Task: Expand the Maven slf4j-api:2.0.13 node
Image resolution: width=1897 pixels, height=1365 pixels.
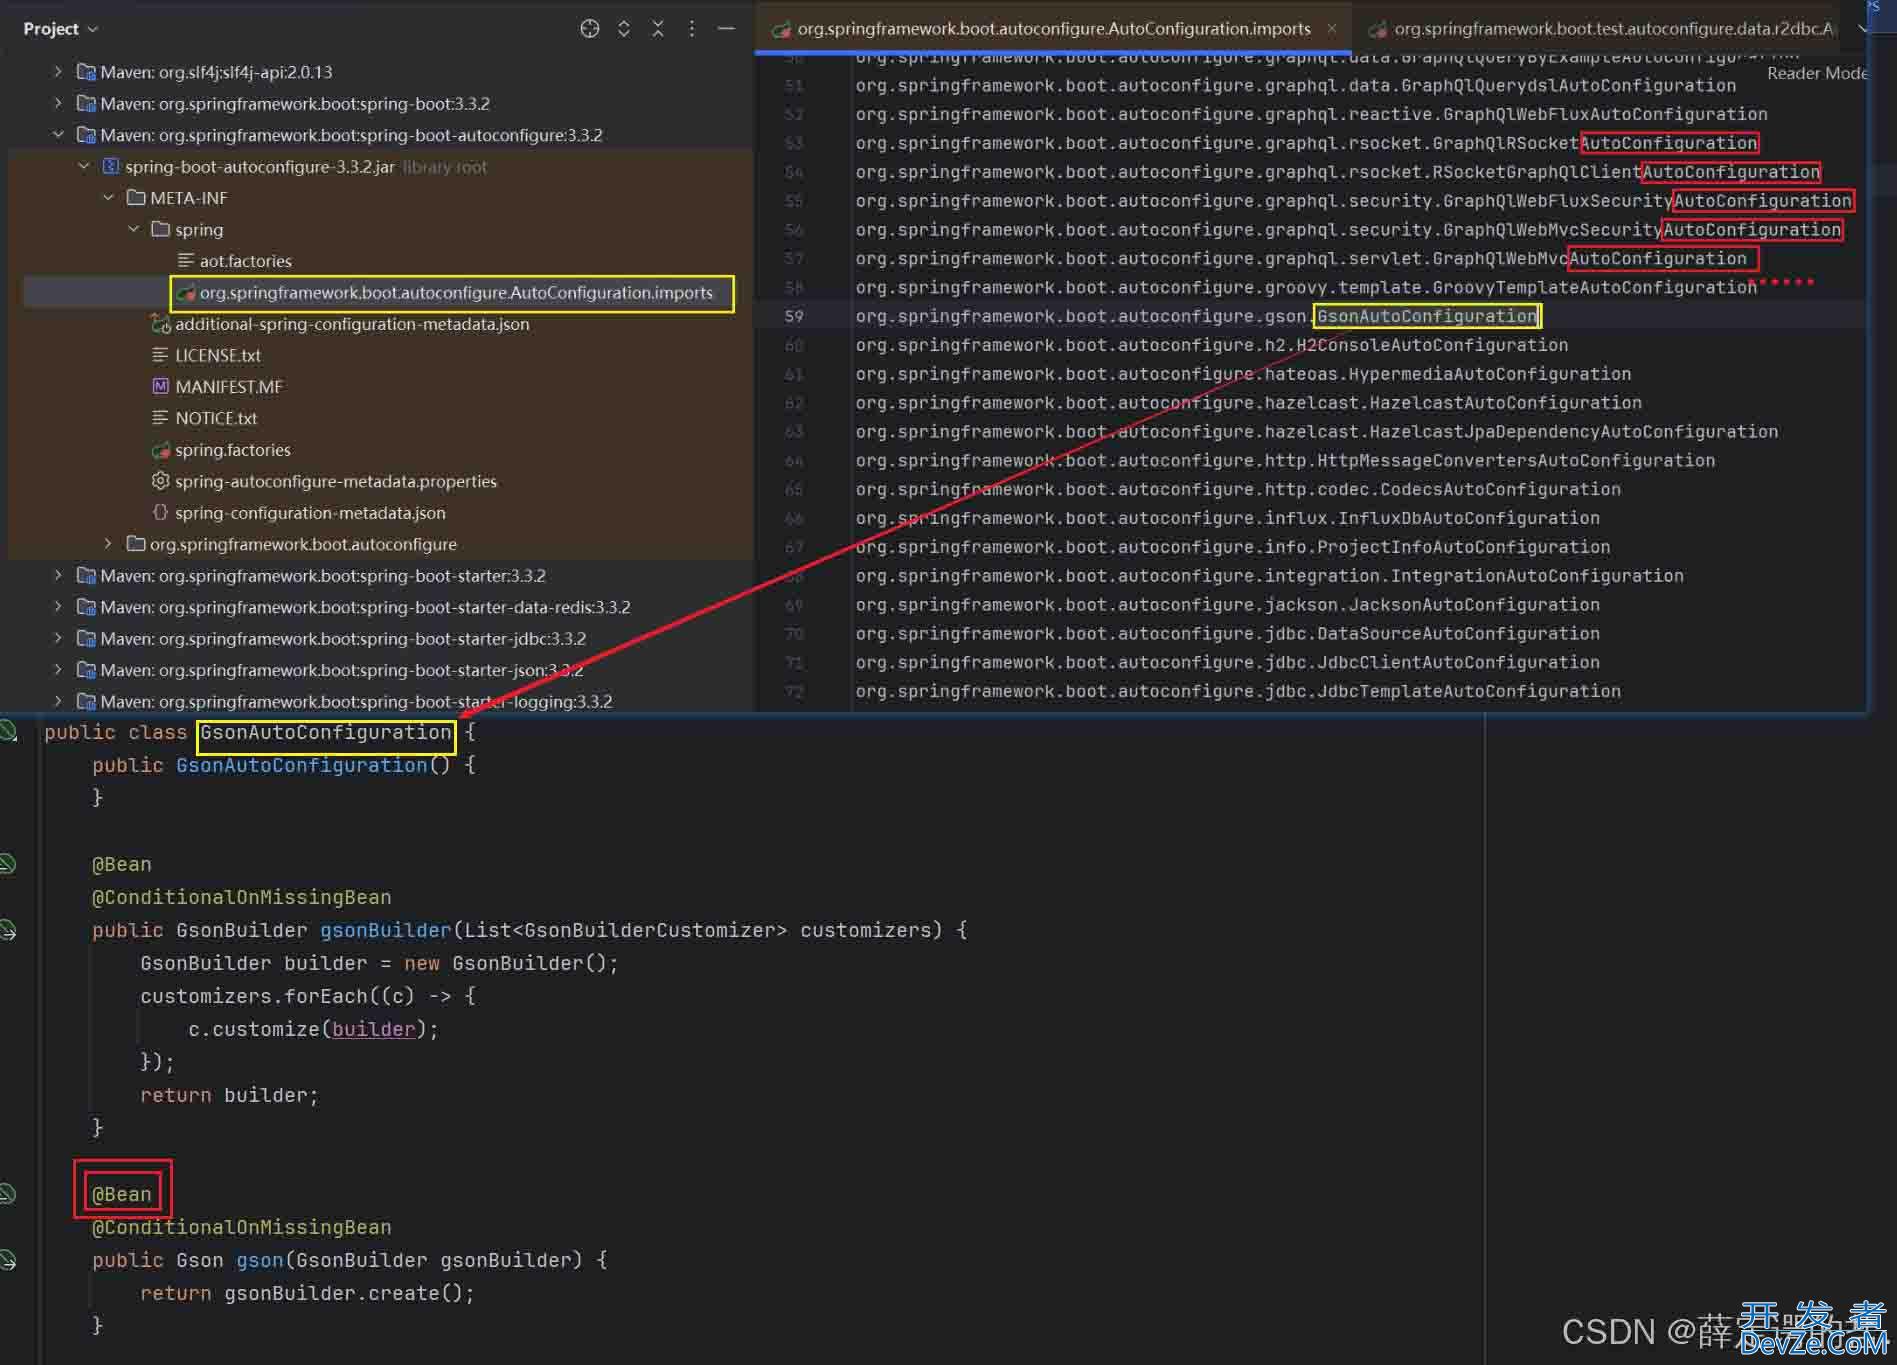Action: [58, 72]
